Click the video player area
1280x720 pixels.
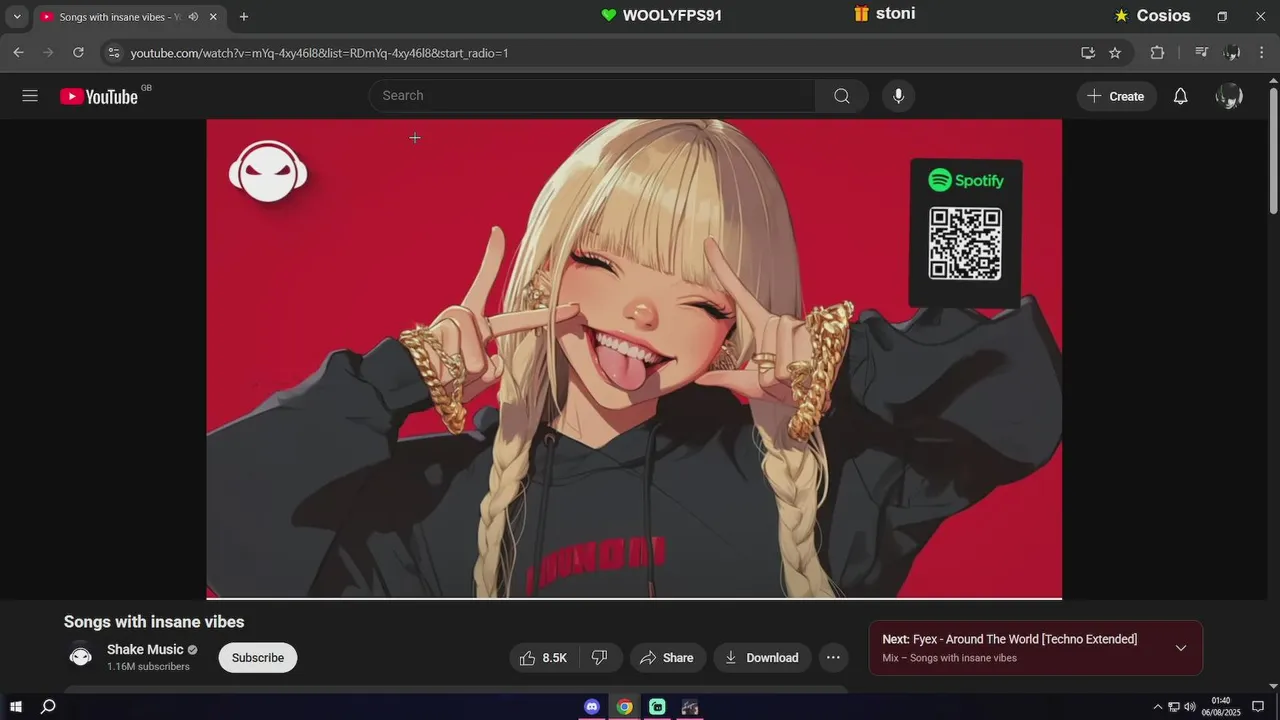click(634, 359)
